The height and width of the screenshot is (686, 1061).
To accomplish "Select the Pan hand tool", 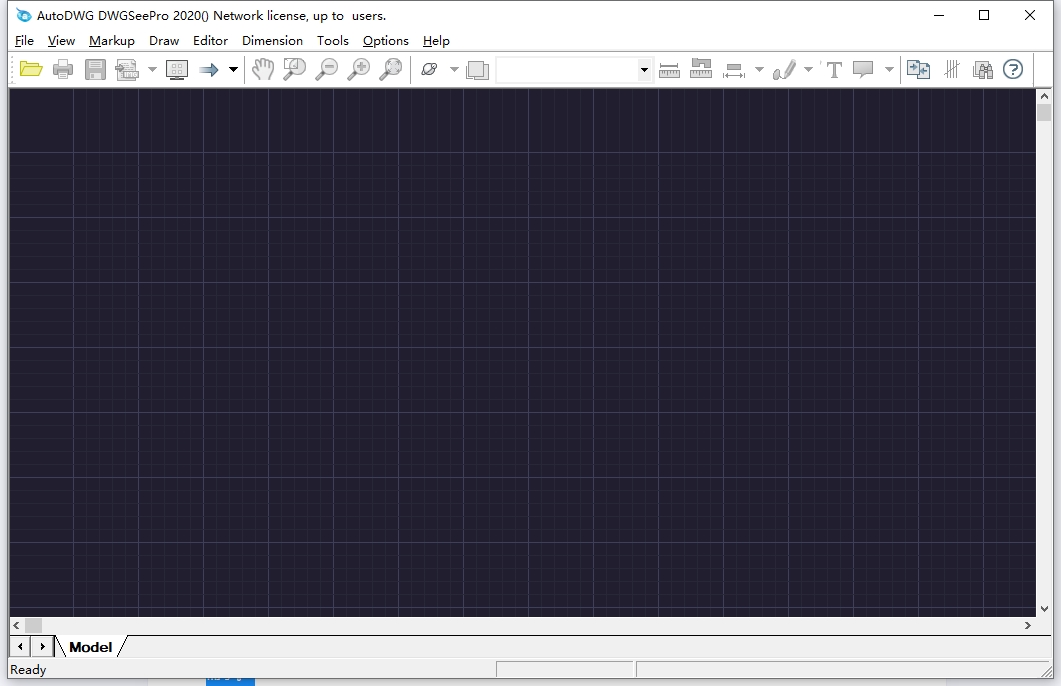I will point(263,69).
